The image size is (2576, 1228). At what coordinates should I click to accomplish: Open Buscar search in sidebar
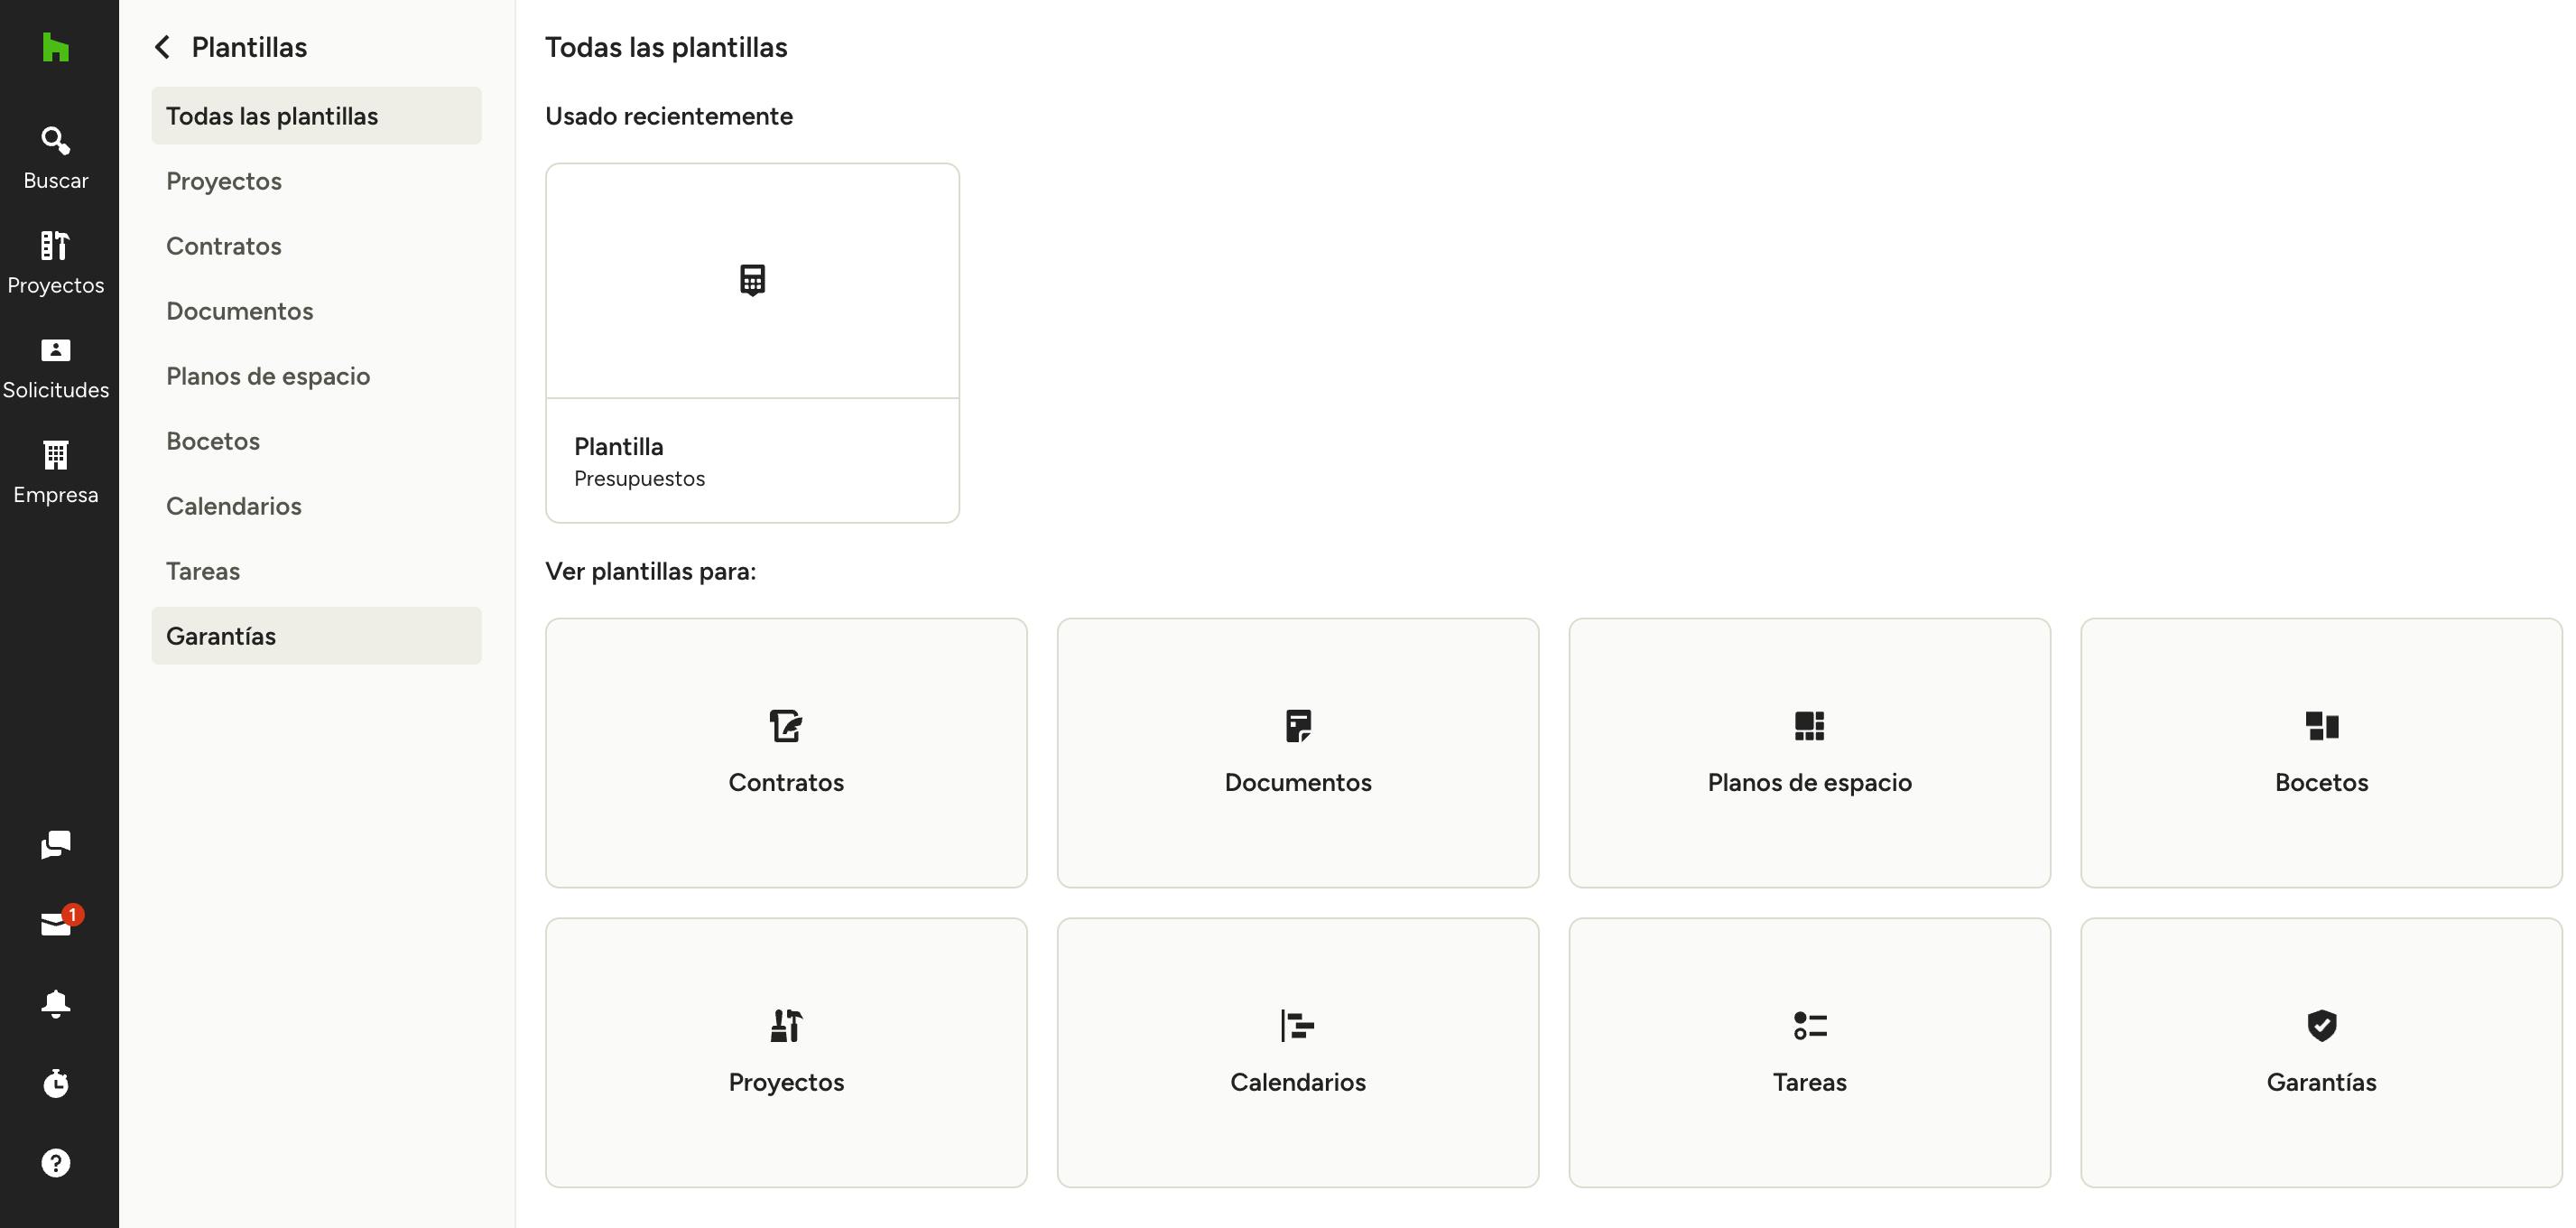pyautogui.click(x=56, y=158)
